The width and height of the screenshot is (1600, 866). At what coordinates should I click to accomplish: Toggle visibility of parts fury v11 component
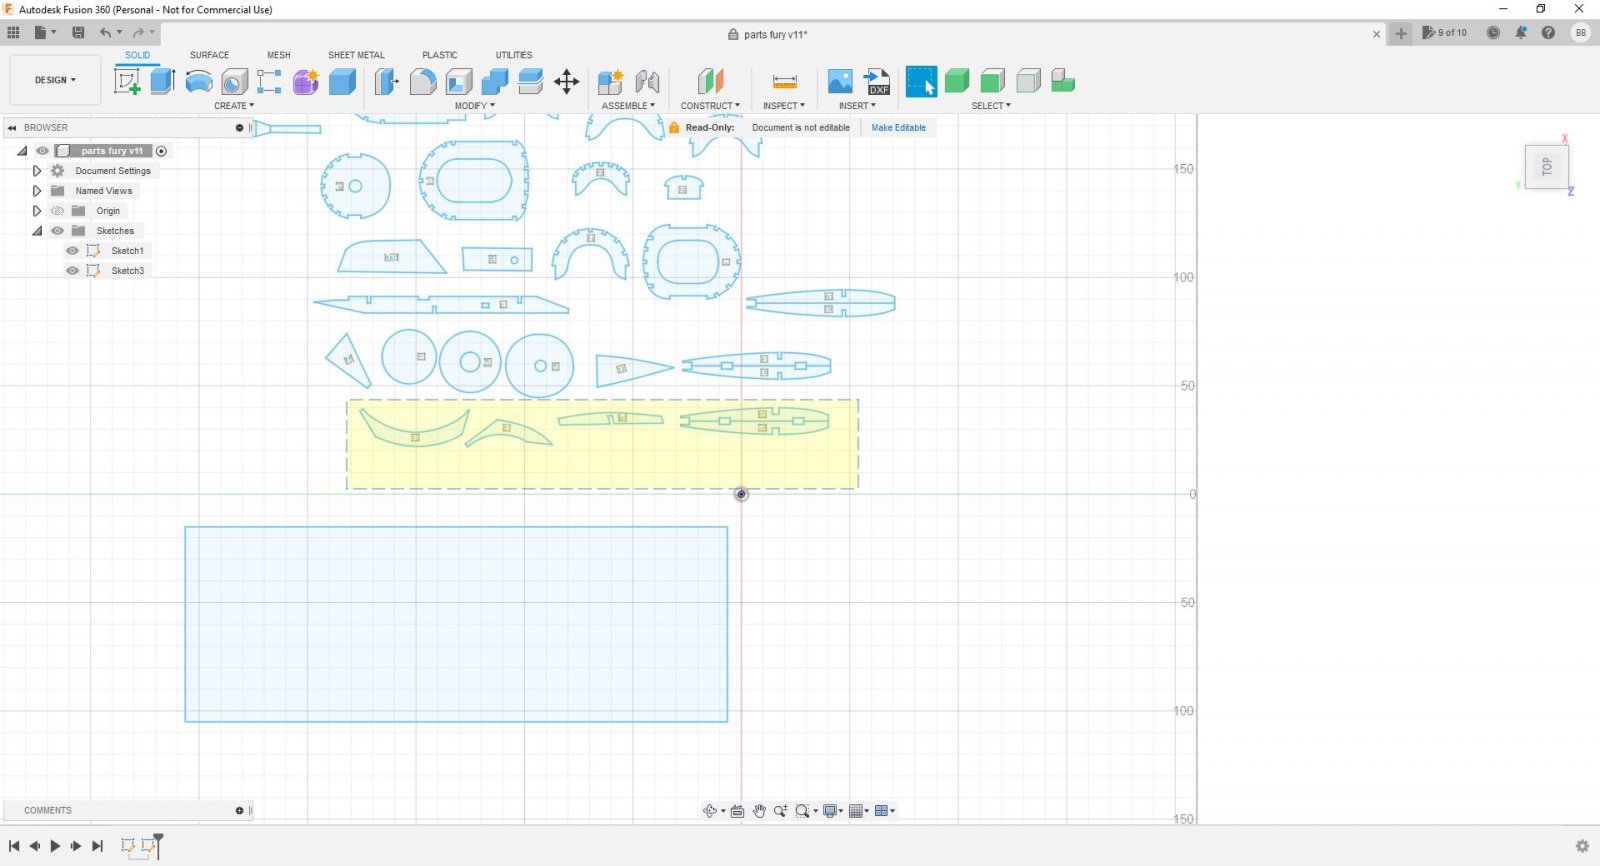click(x=42, y=151)
